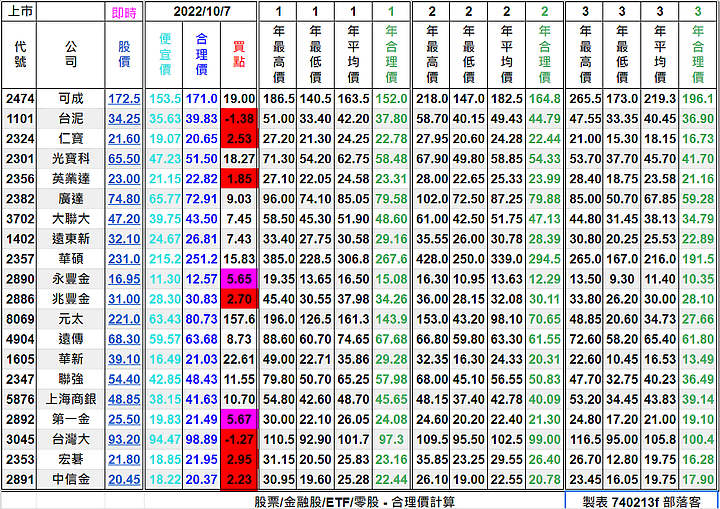Select stock code 8069 cell
The image size is (720, 509).
20,319
